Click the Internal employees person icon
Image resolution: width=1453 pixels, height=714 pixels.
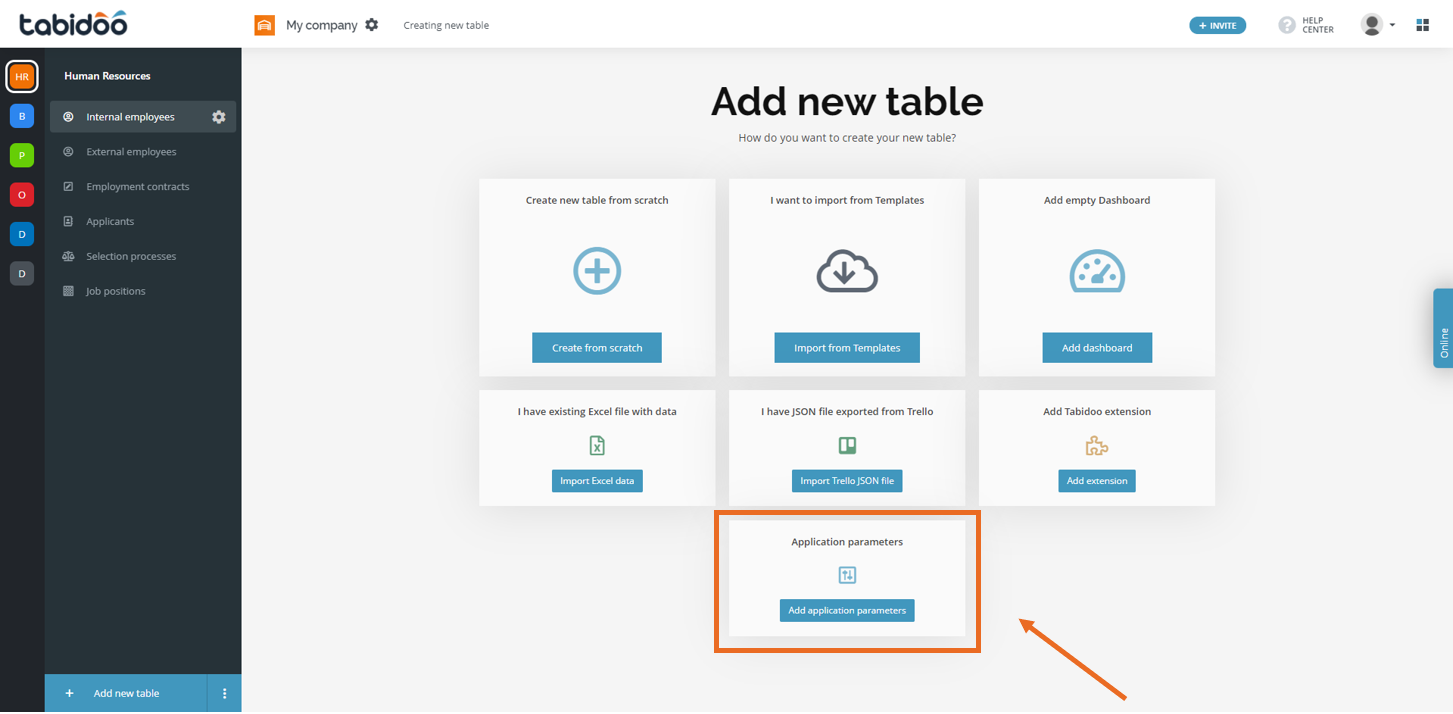(68, 117)
